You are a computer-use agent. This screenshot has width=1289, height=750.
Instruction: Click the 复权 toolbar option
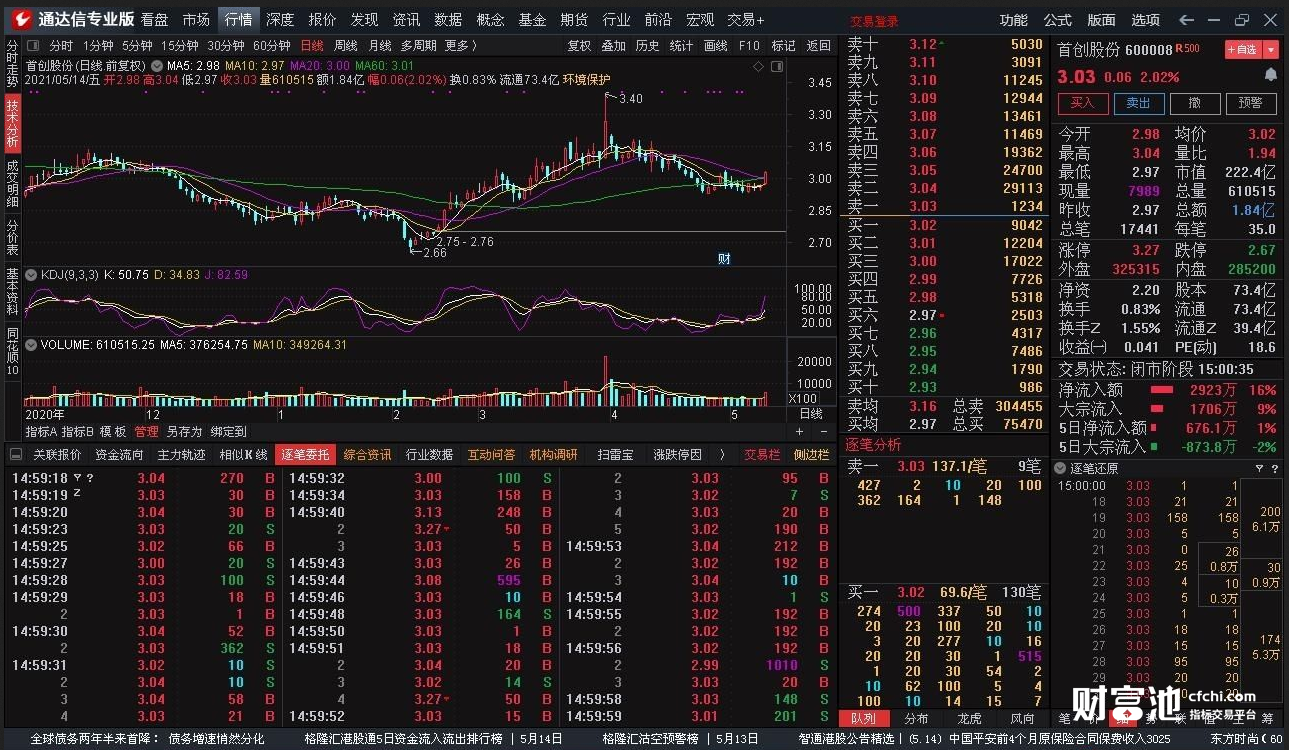[x=579, y=45]
